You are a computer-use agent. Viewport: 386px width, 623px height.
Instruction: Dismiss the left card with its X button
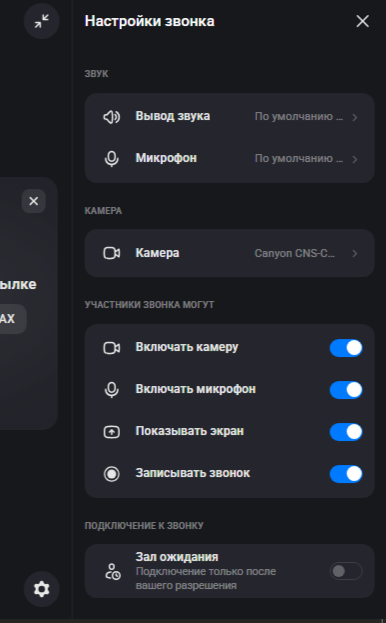[x=34, y=201]
